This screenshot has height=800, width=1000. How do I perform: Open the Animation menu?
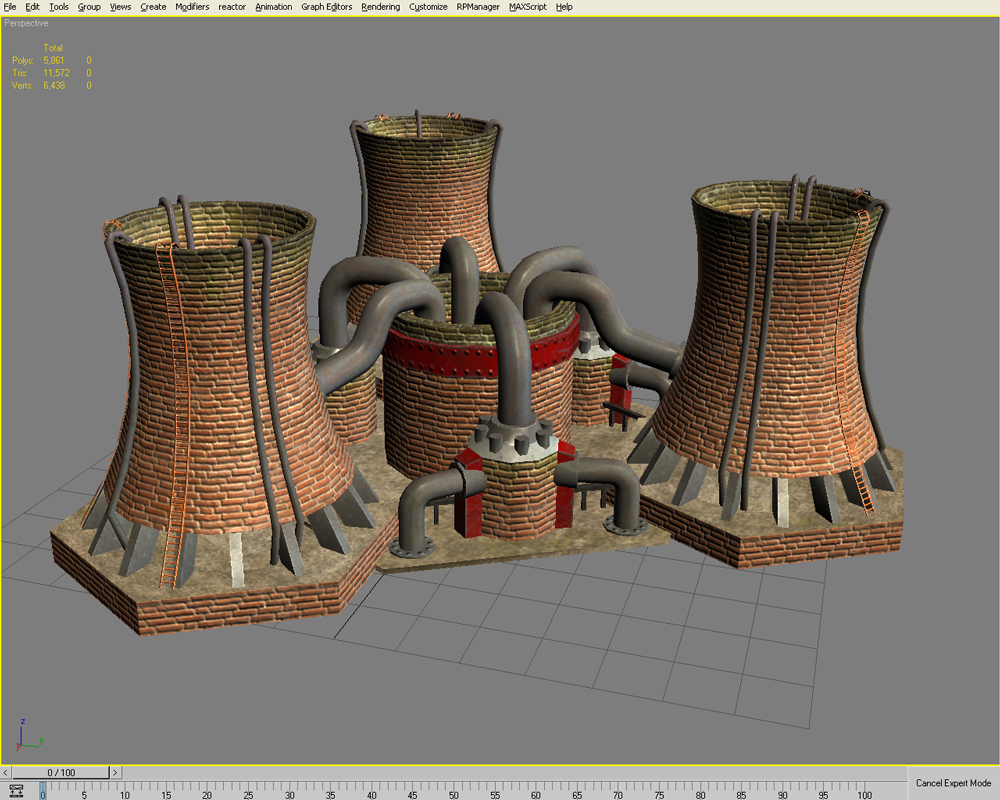272,7
